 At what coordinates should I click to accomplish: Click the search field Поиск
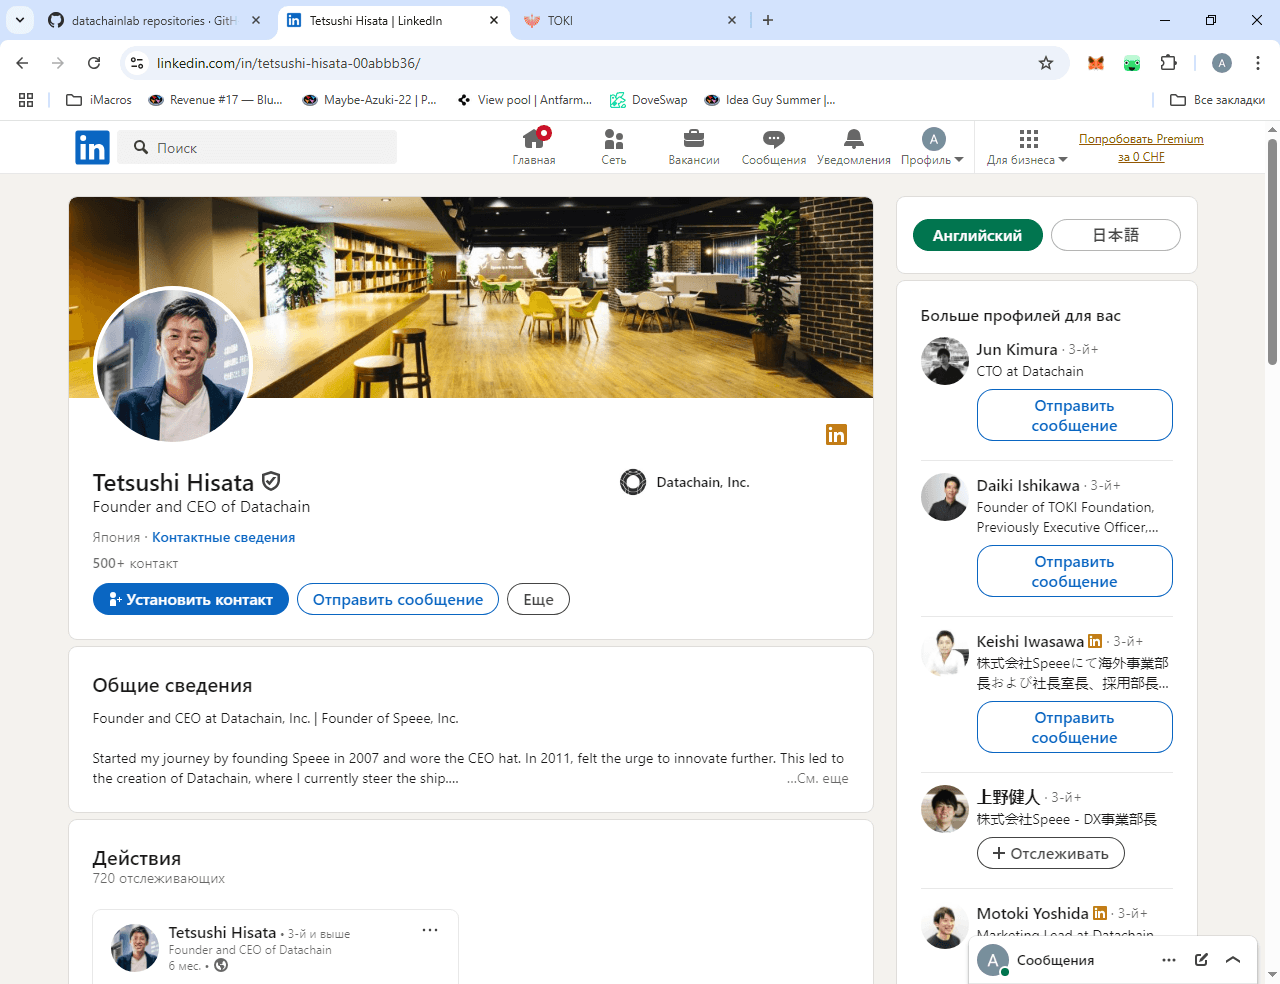click(x=257, y=147)
